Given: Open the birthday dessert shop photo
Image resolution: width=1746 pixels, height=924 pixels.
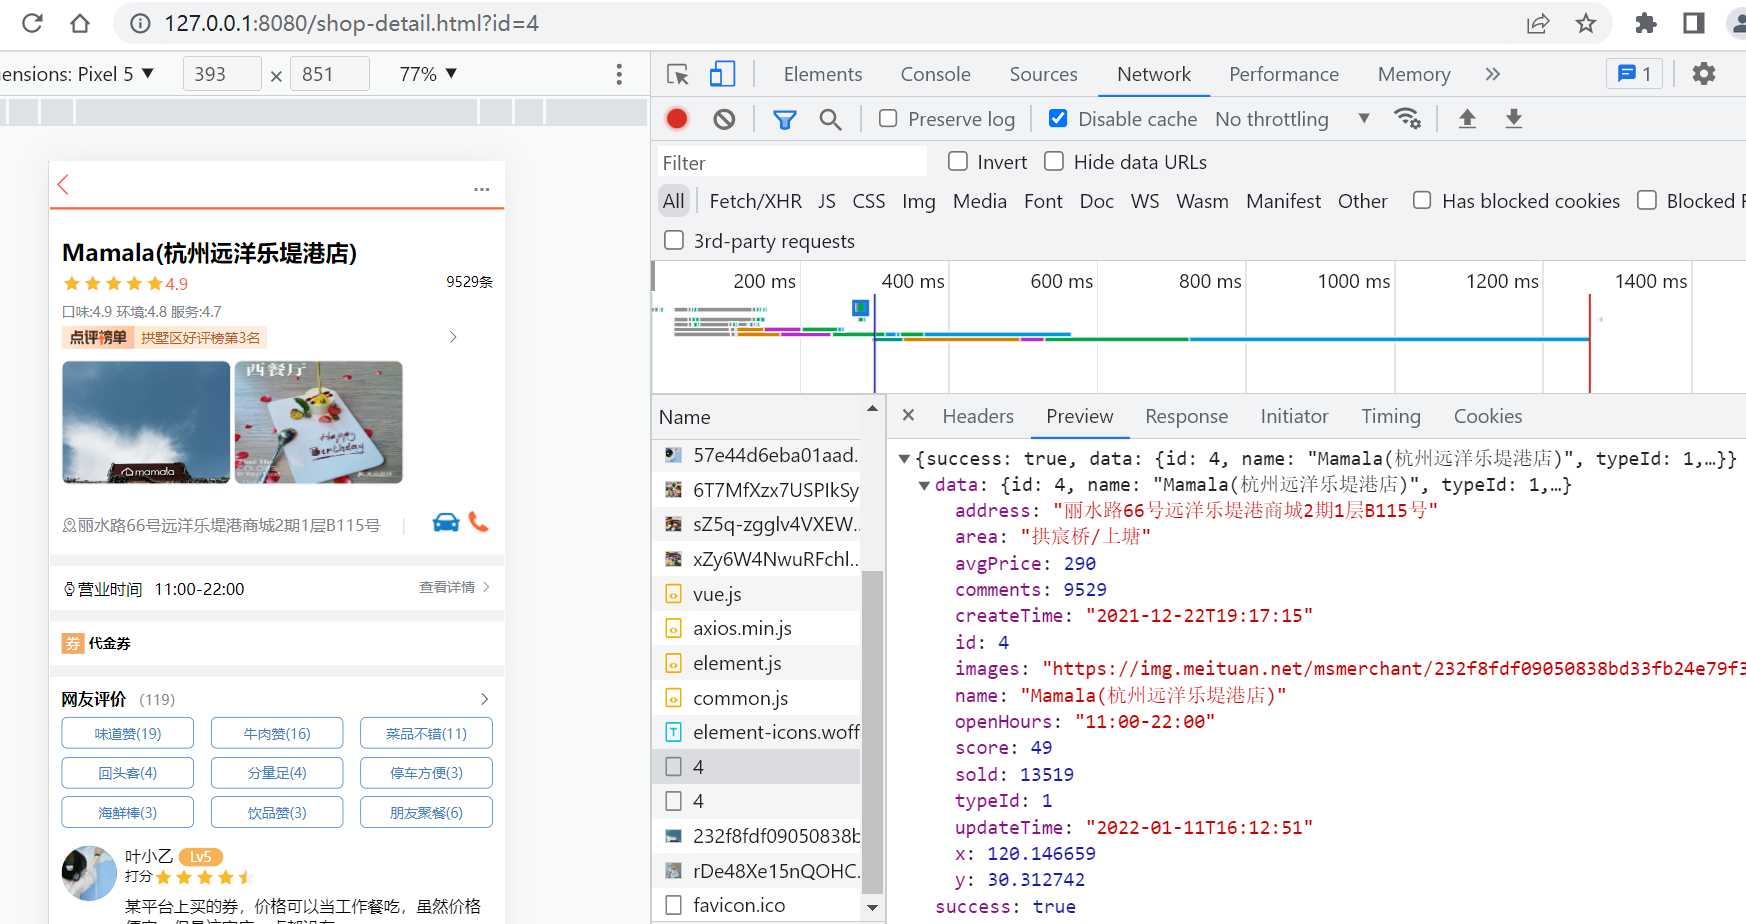Looking at the screenshot, I should coord(319,422).
